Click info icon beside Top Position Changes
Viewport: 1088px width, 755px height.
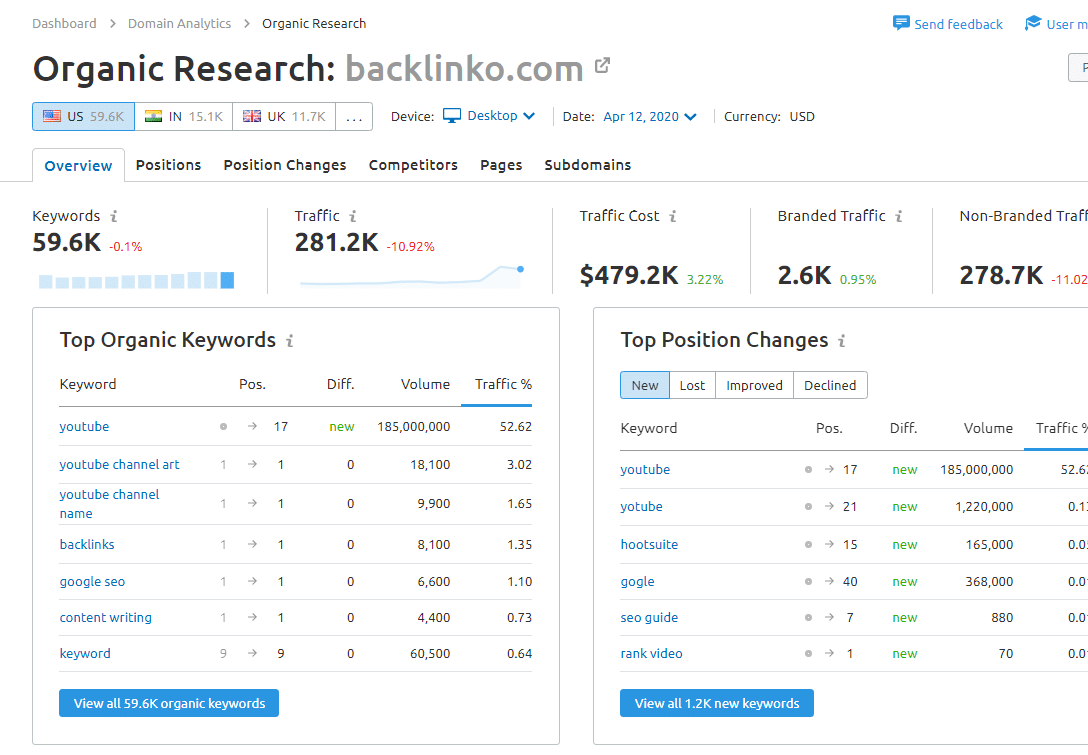point(842,341)
